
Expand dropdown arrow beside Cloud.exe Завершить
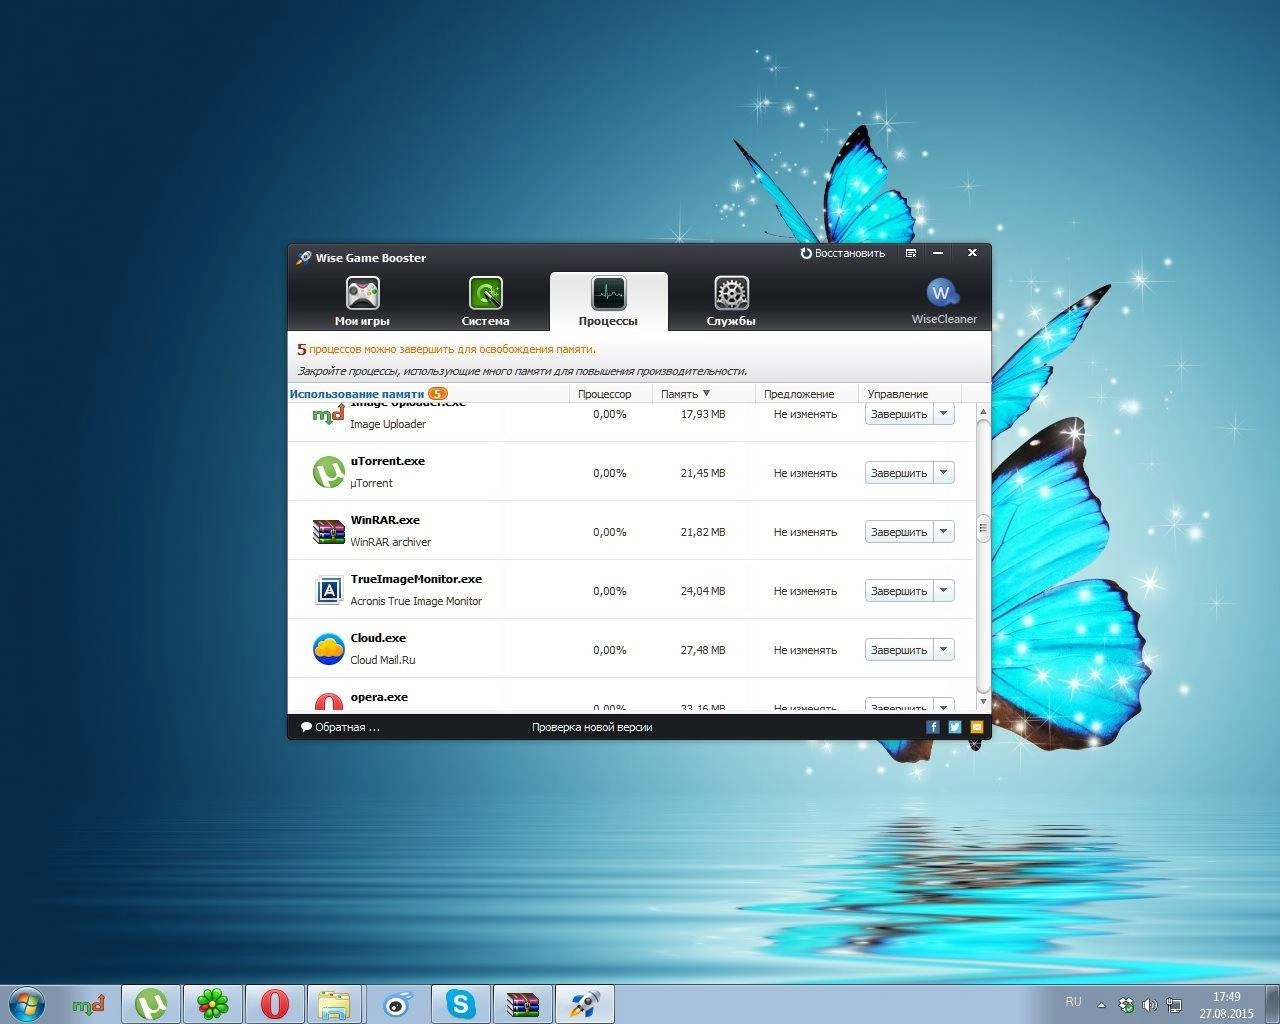(x=944, y=650)
